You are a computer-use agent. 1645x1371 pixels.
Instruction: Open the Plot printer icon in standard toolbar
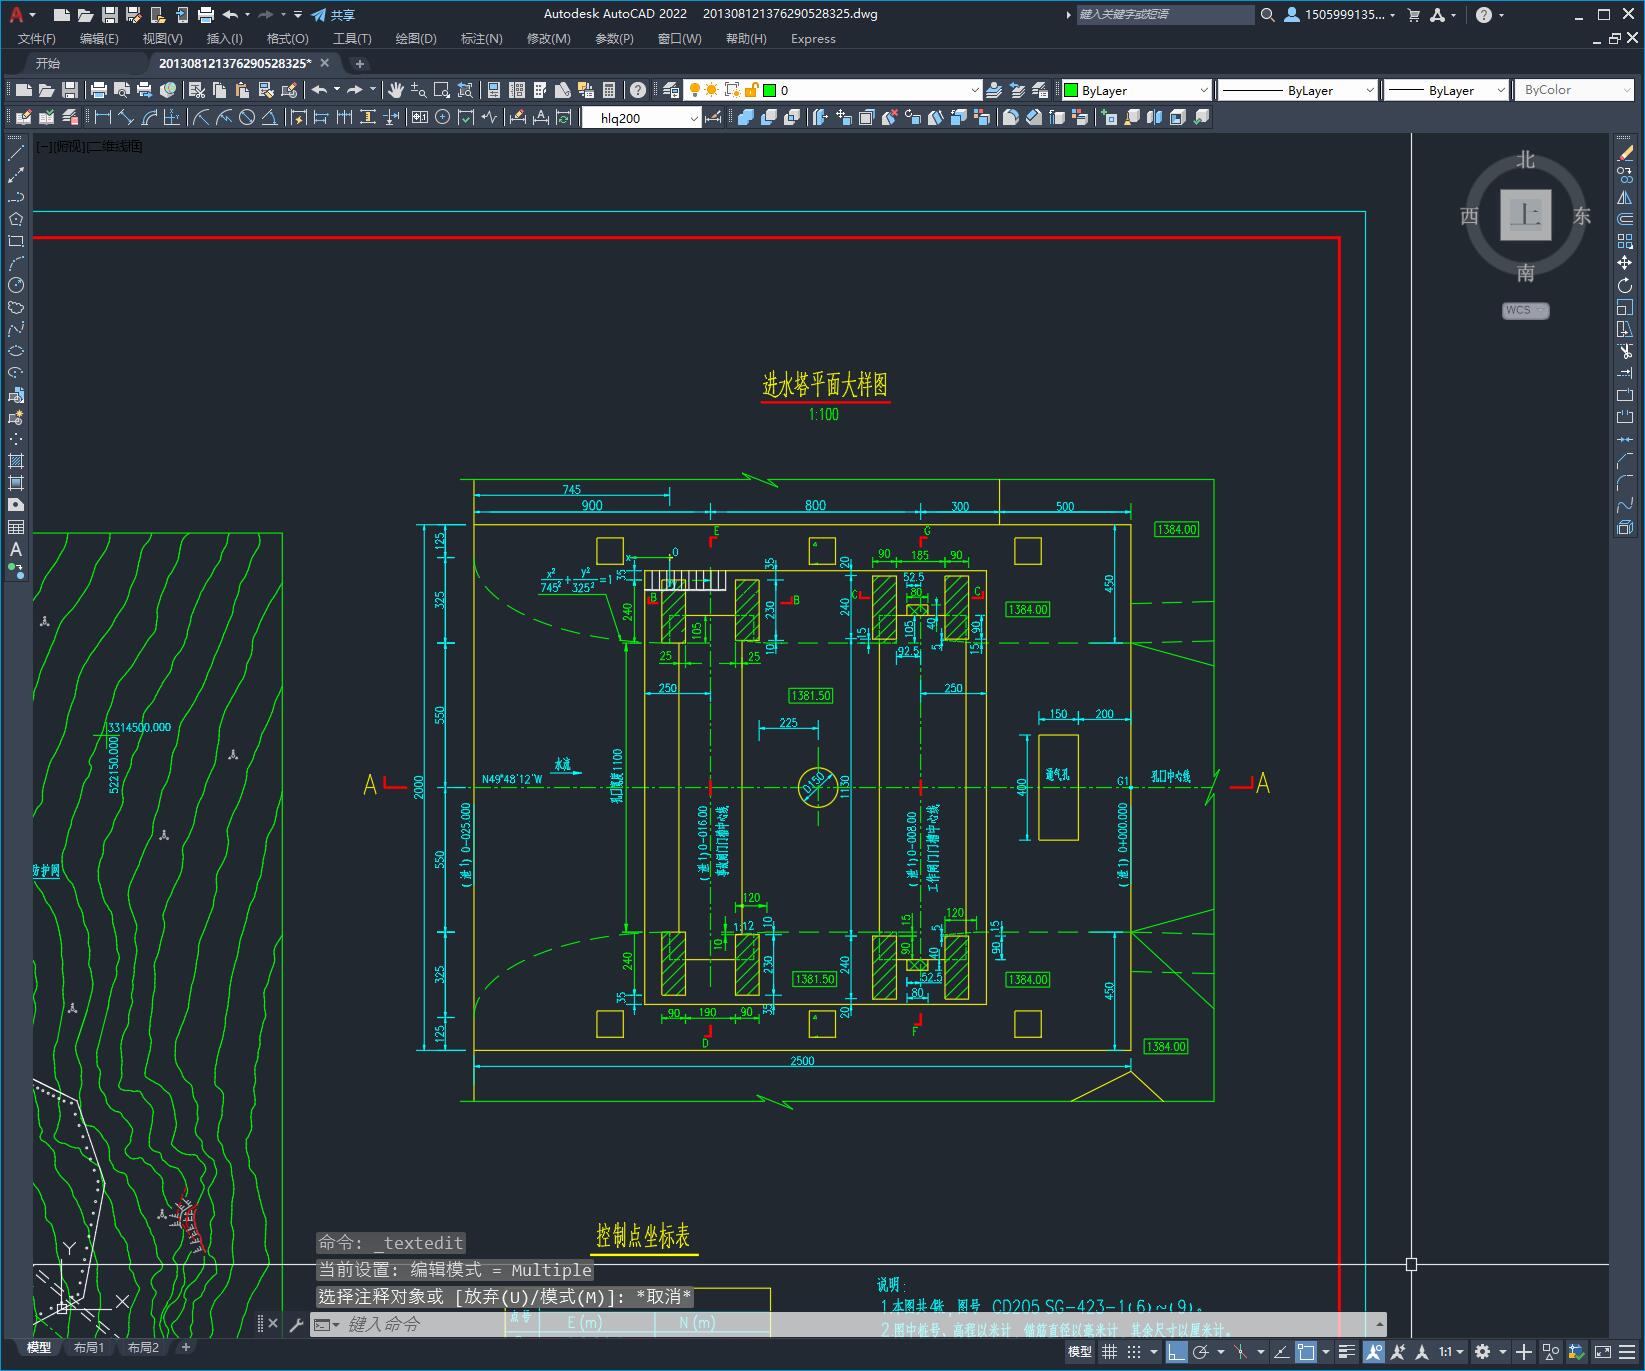[100, 90]
